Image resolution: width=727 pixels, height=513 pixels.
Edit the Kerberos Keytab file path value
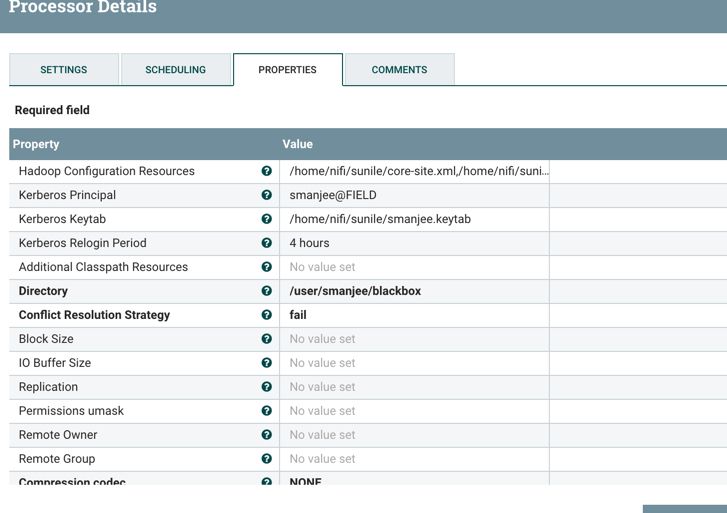412,219
